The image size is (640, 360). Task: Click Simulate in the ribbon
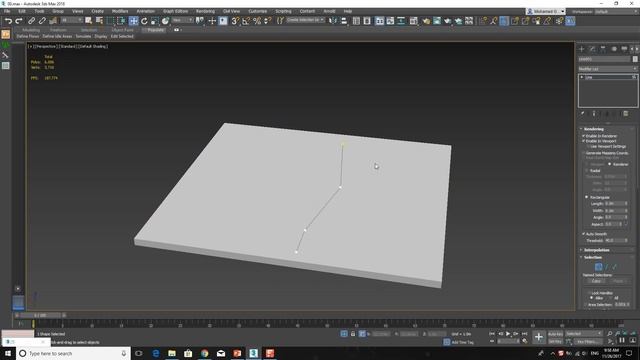(x=83, y=36)
